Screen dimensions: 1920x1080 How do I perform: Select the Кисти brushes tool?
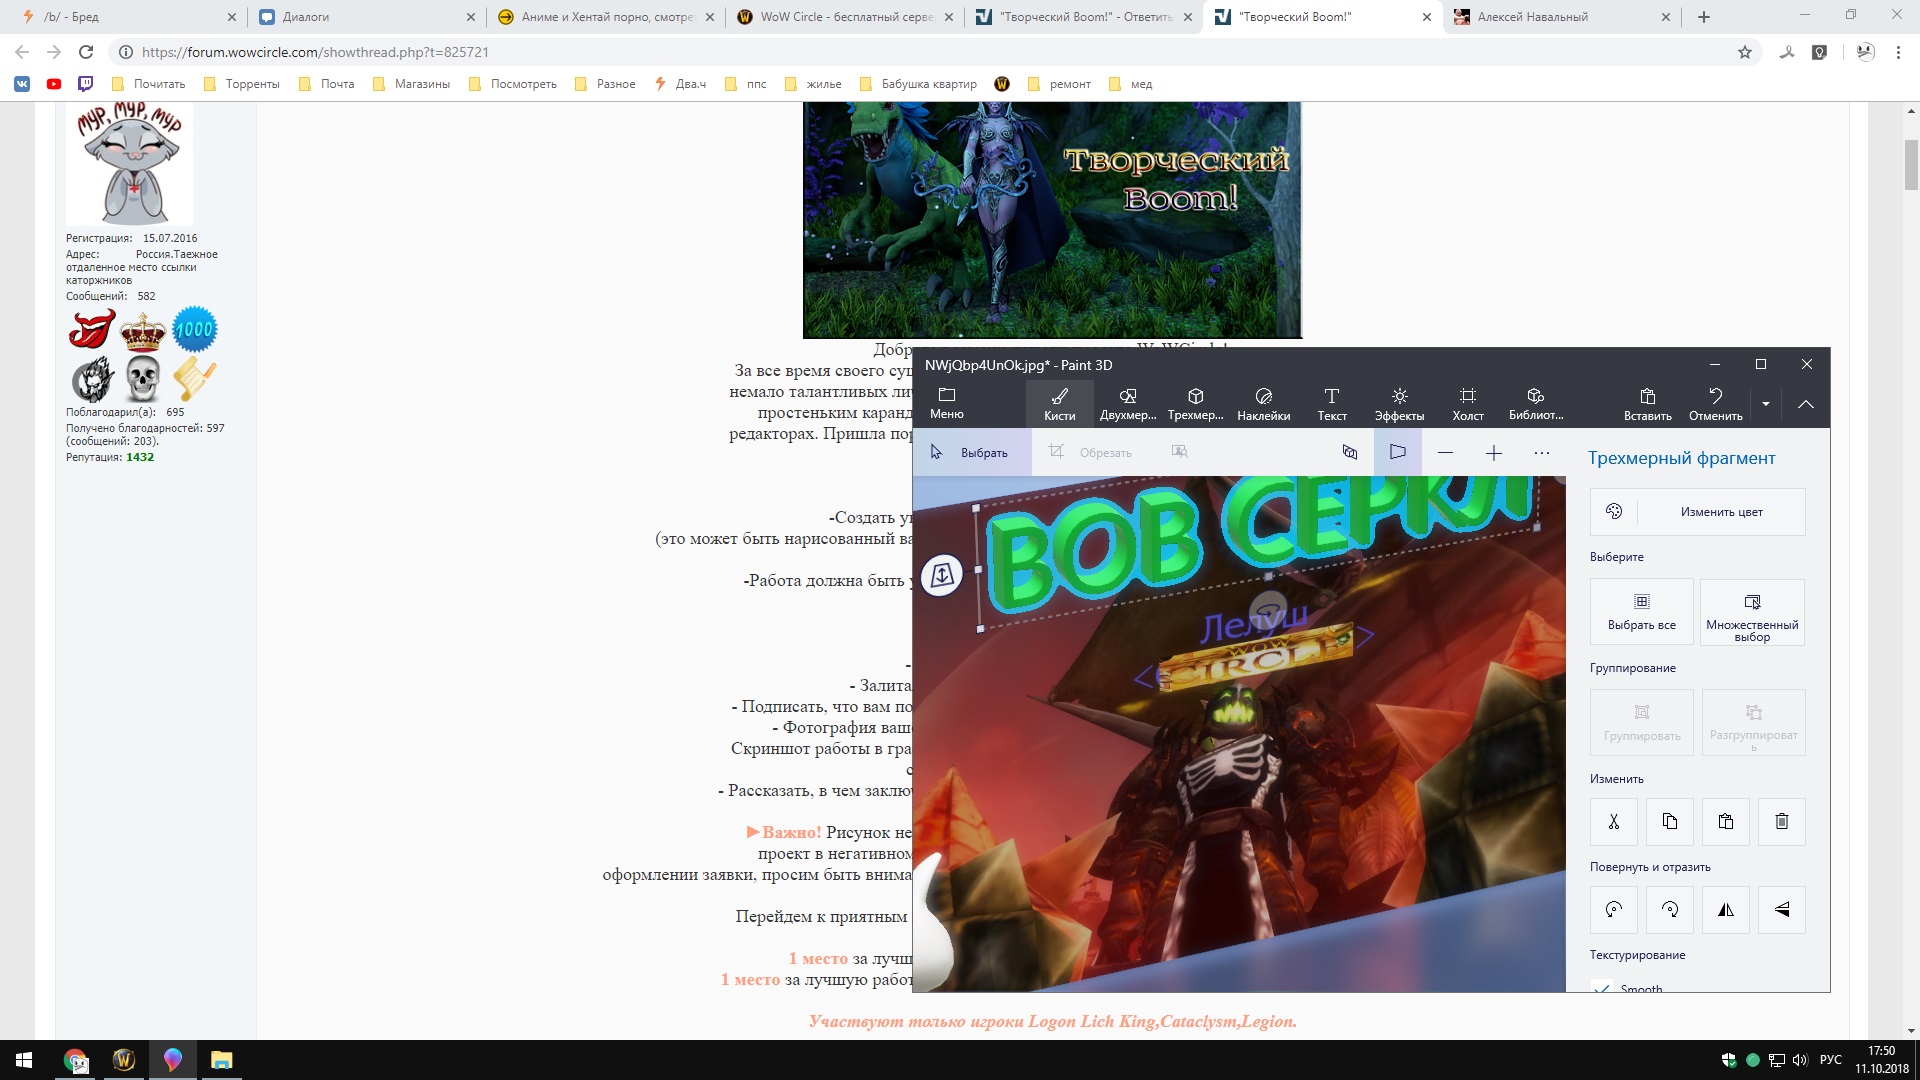pos(1059,403)
